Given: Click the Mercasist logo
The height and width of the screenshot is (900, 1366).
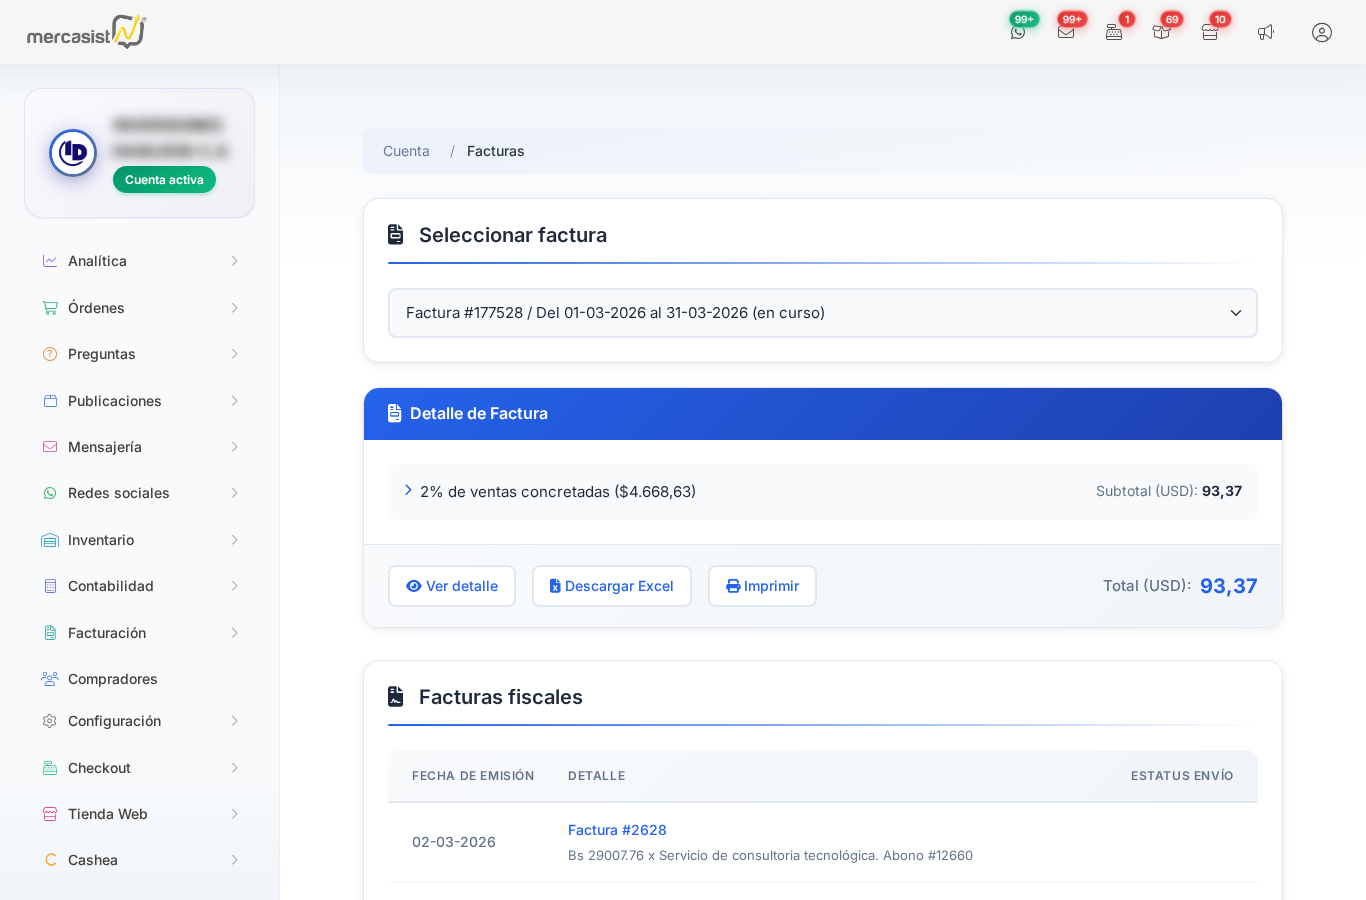Looking at the screenshot, I should point(87,32).
